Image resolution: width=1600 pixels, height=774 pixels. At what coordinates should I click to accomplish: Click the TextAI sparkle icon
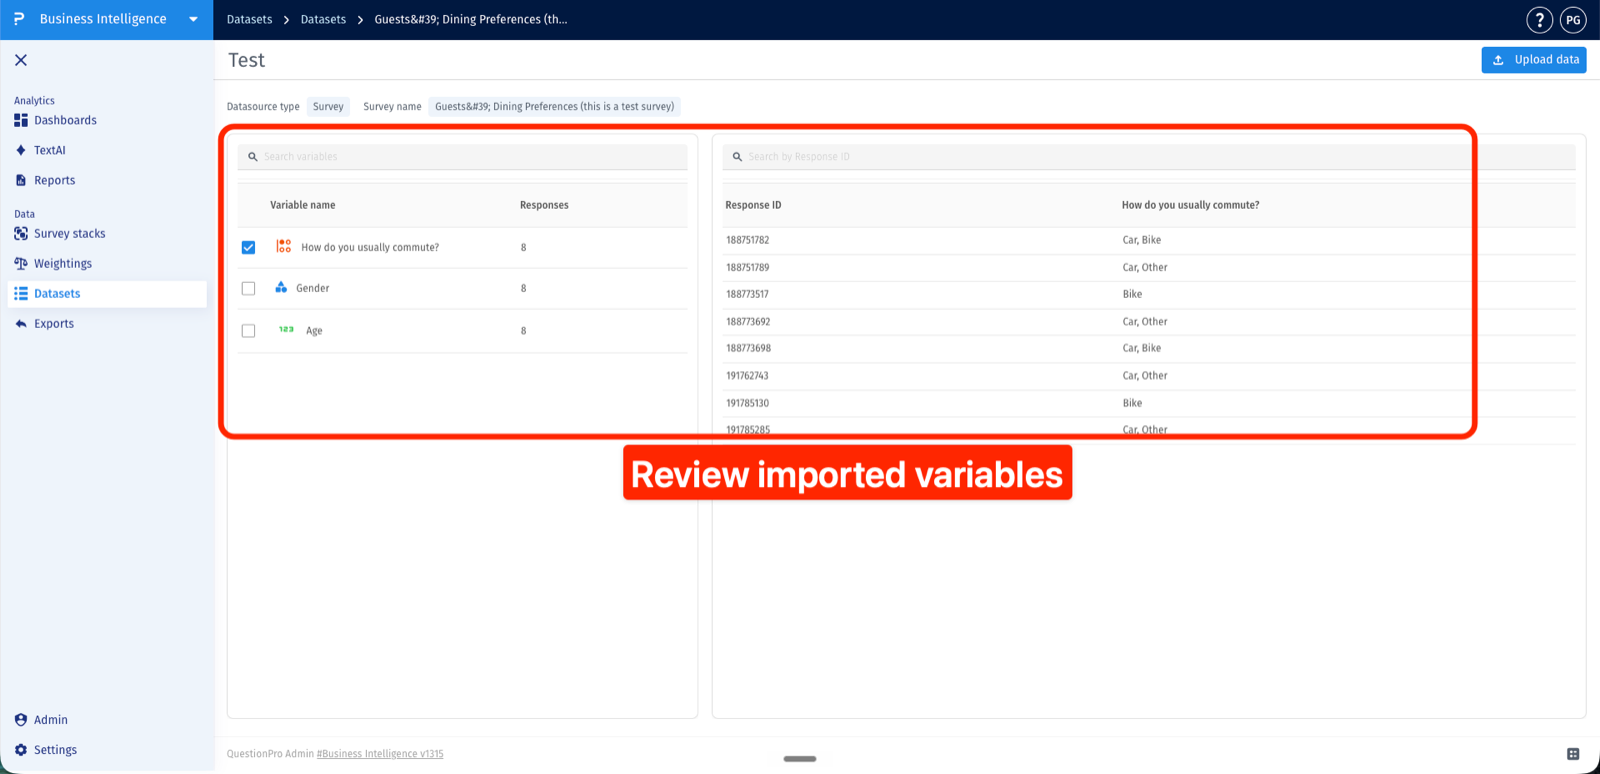21,150
